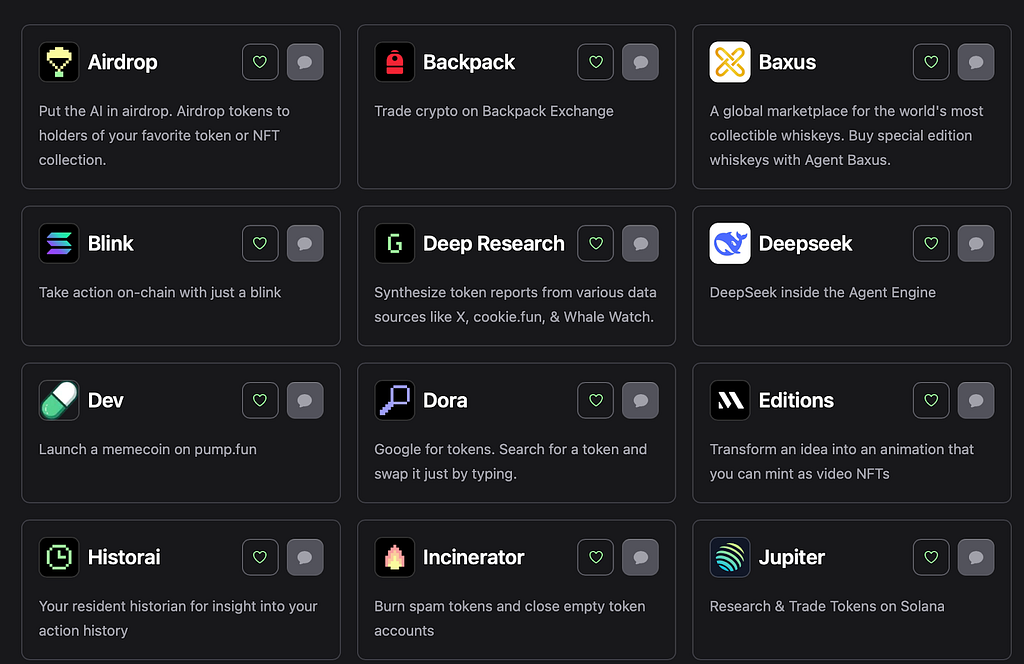Image resolution: width=1024 pixels, height=664 pixels.
Task: Open the Blink card title
Action: (110, 244)
